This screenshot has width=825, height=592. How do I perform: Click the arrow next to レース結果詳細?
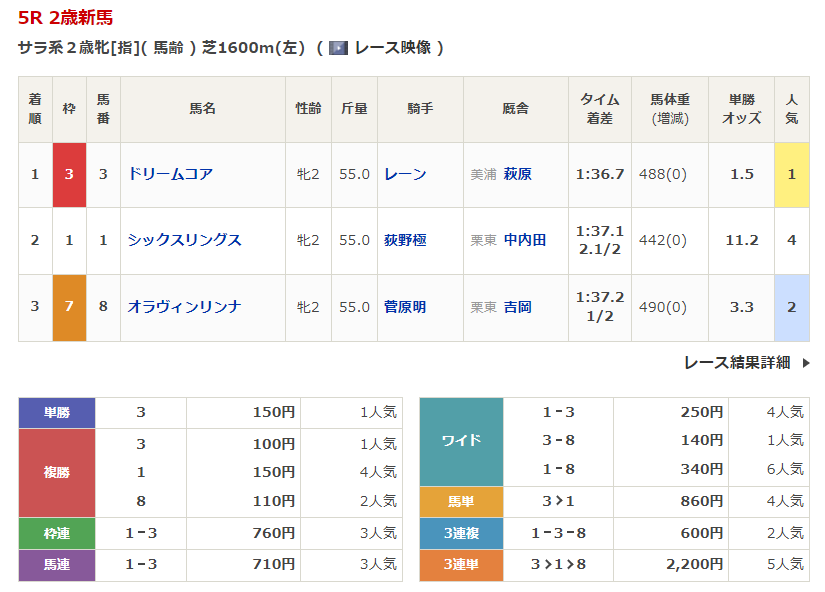tap(806, 363)
